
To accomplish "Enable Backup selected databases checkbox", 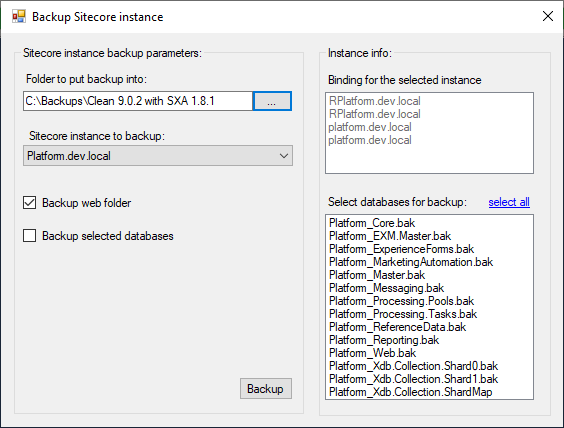I will (29, 236).
